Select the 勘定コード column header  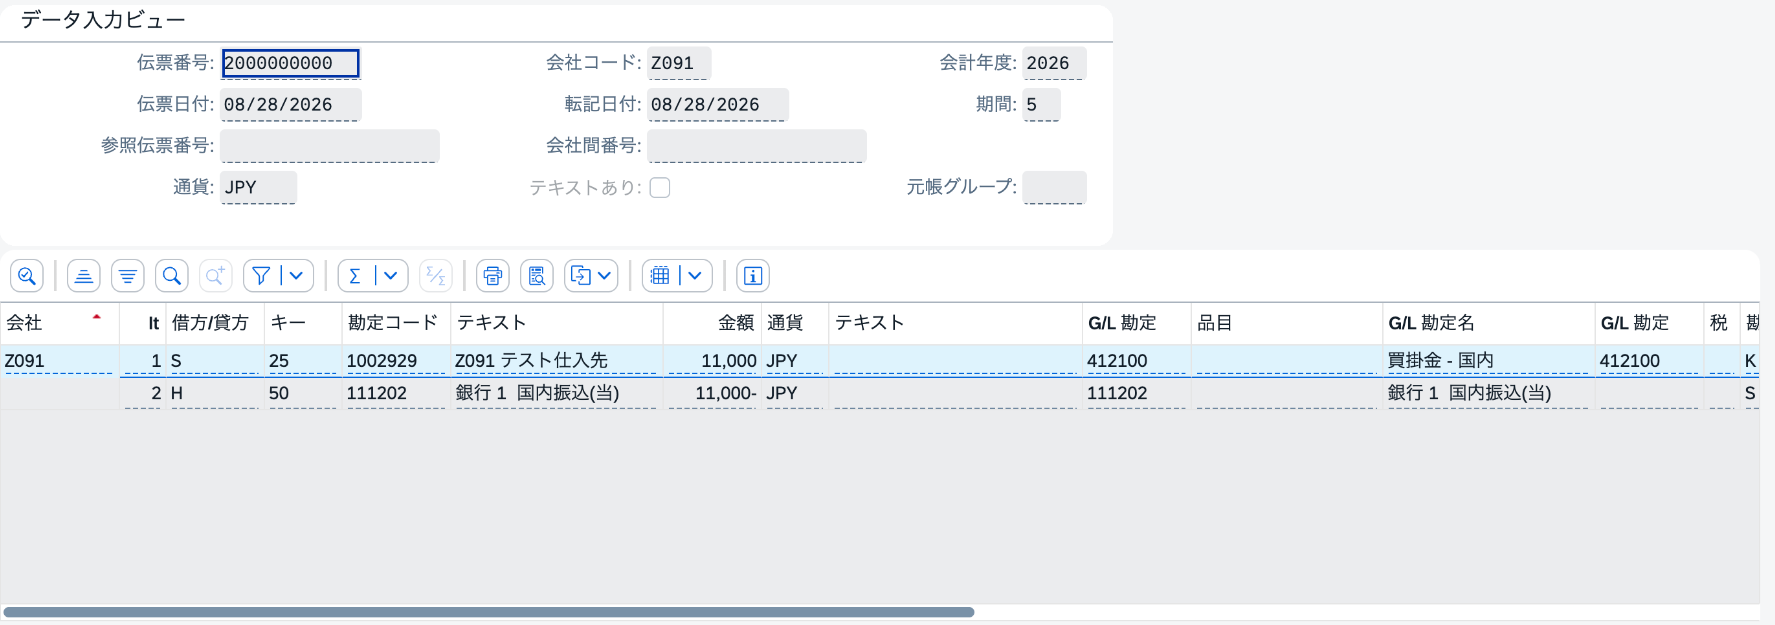[x=396, y=323]
